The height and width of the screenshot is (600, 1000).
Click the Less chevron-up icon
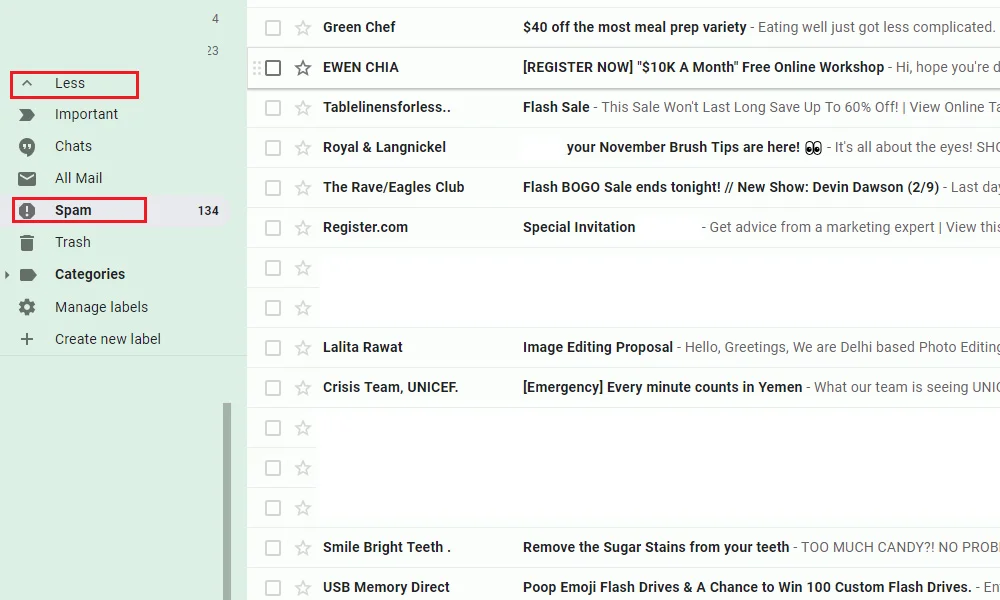[x=27, y=84]
